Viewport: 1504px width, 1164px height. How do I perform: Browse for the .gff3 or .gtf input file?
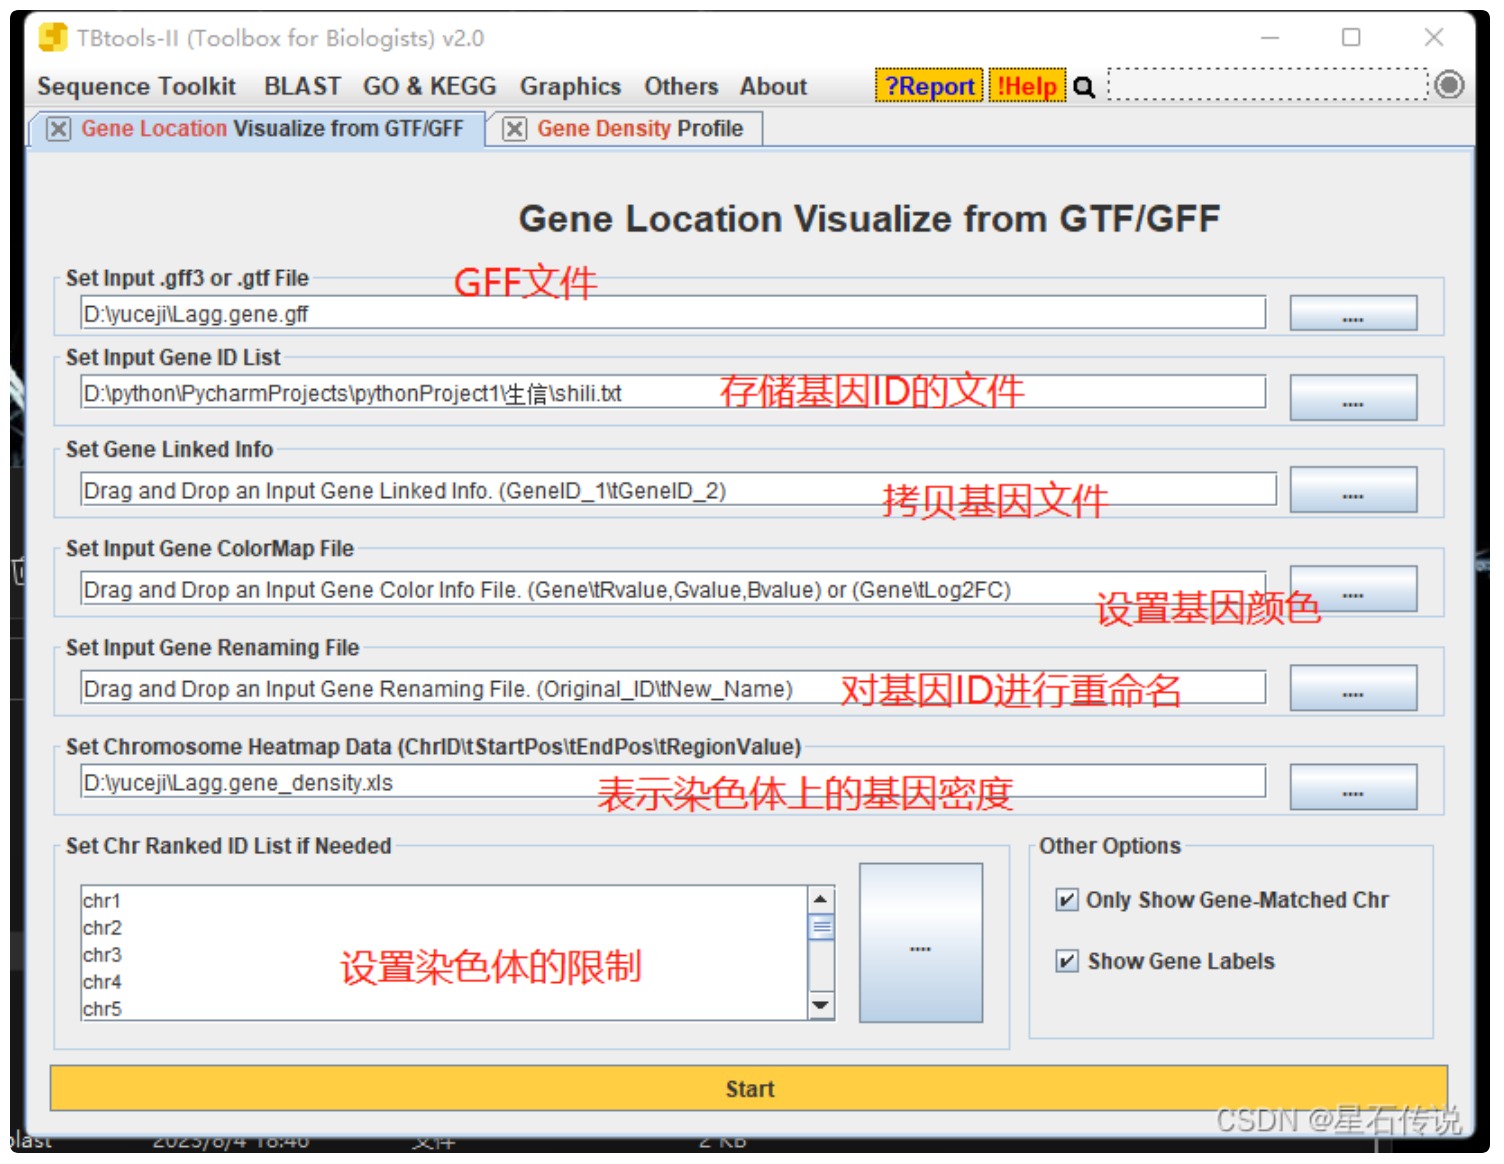click(x=1353, y=313)
